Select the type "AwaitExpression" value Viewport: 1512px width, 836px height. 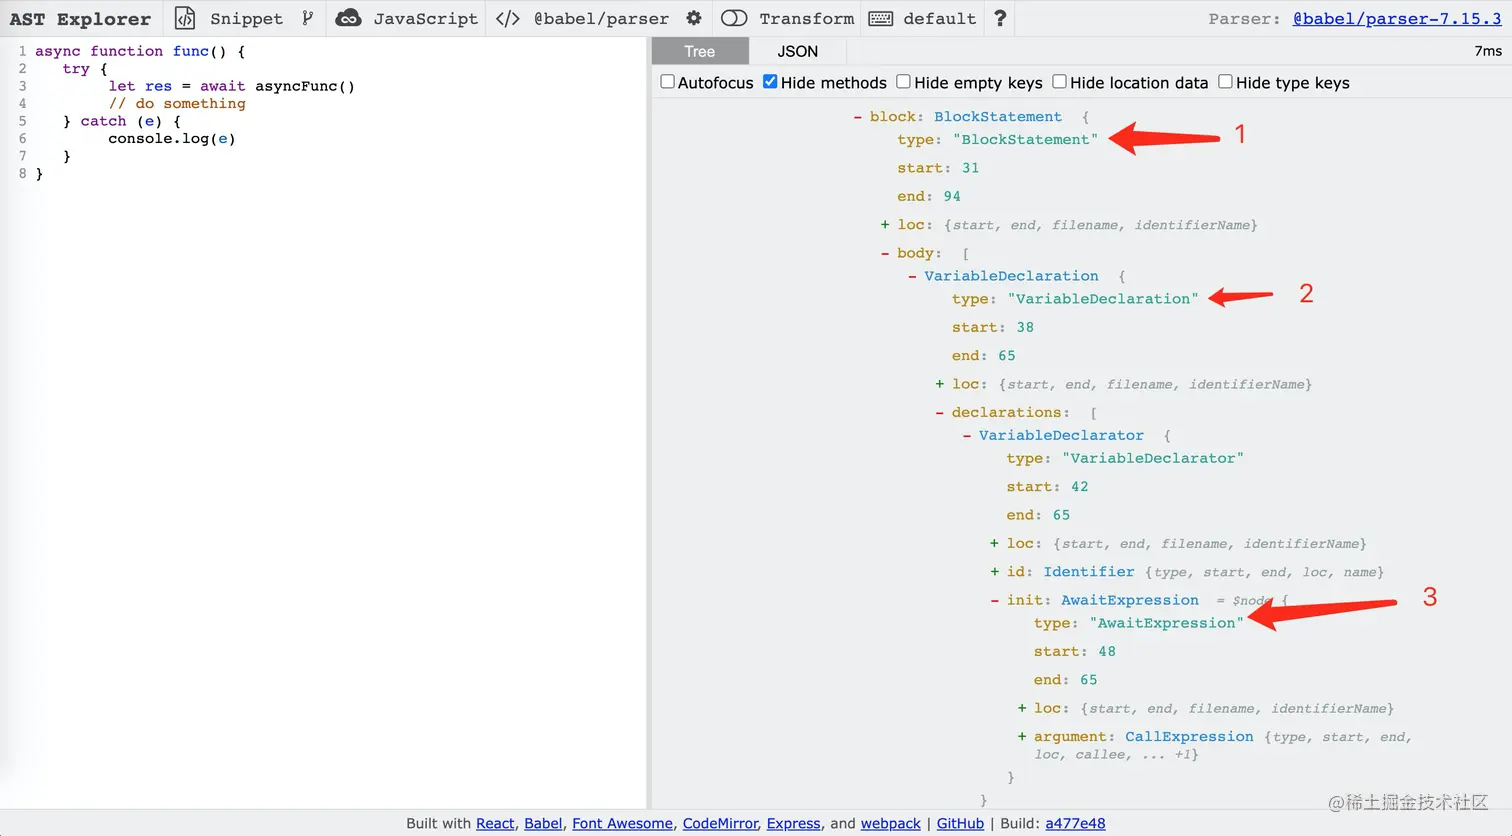pyautogui.click(x=1167, y=623)
